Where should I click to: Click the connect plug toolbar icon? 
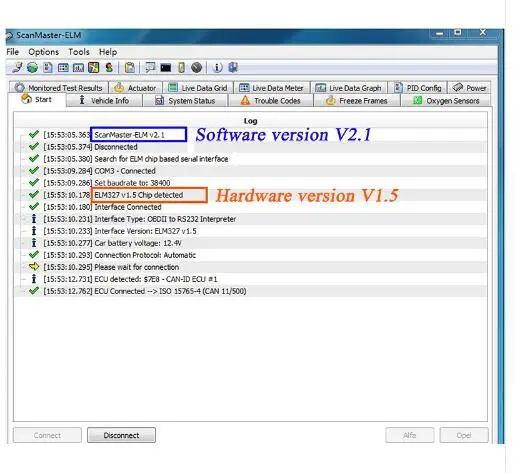(17, 68)
